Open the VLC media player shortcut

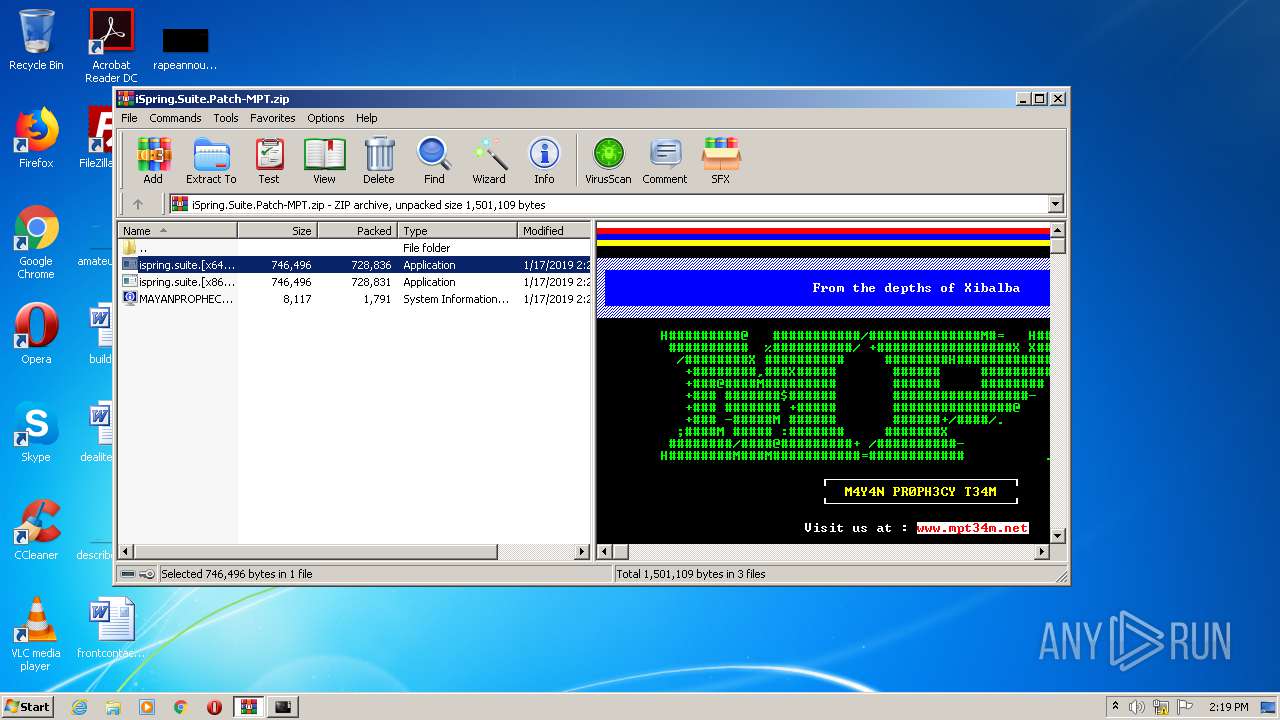[x=36, y=634]
